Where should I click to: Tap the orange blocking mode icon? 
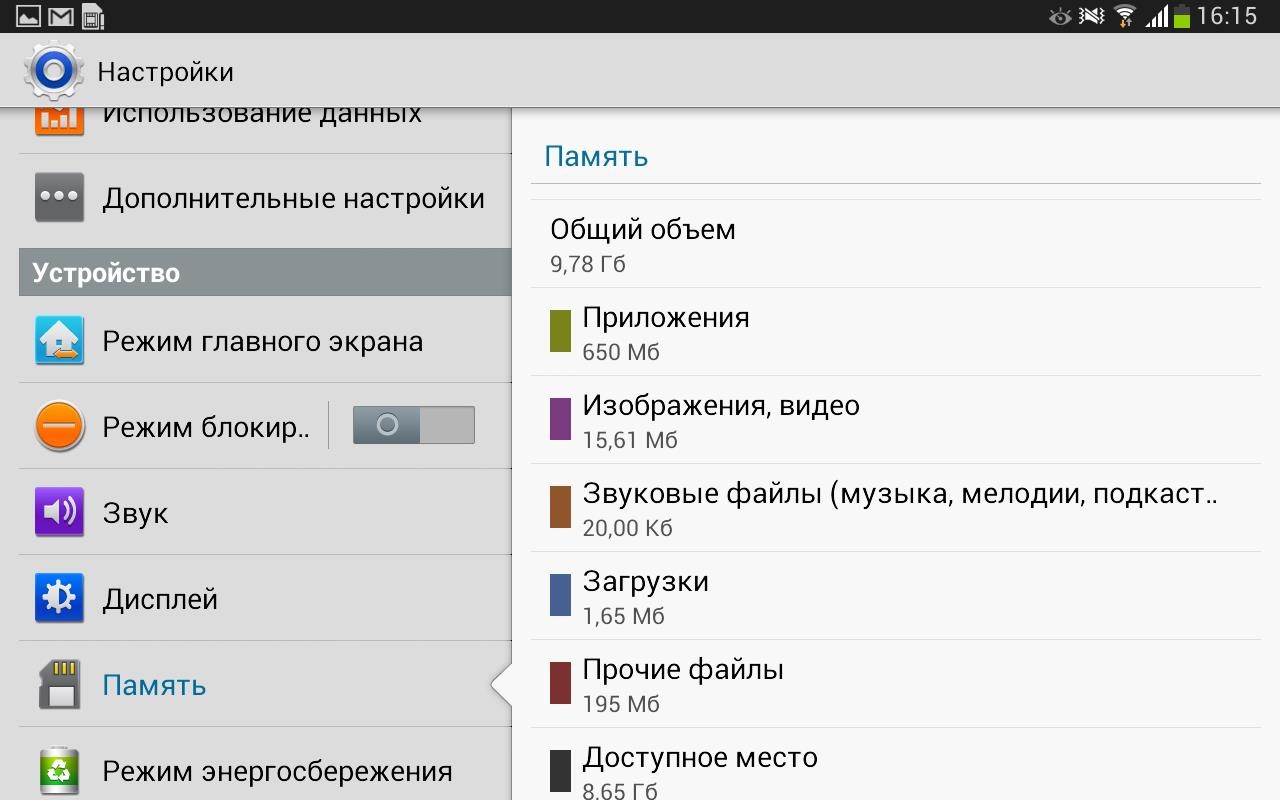coord(59,427)
